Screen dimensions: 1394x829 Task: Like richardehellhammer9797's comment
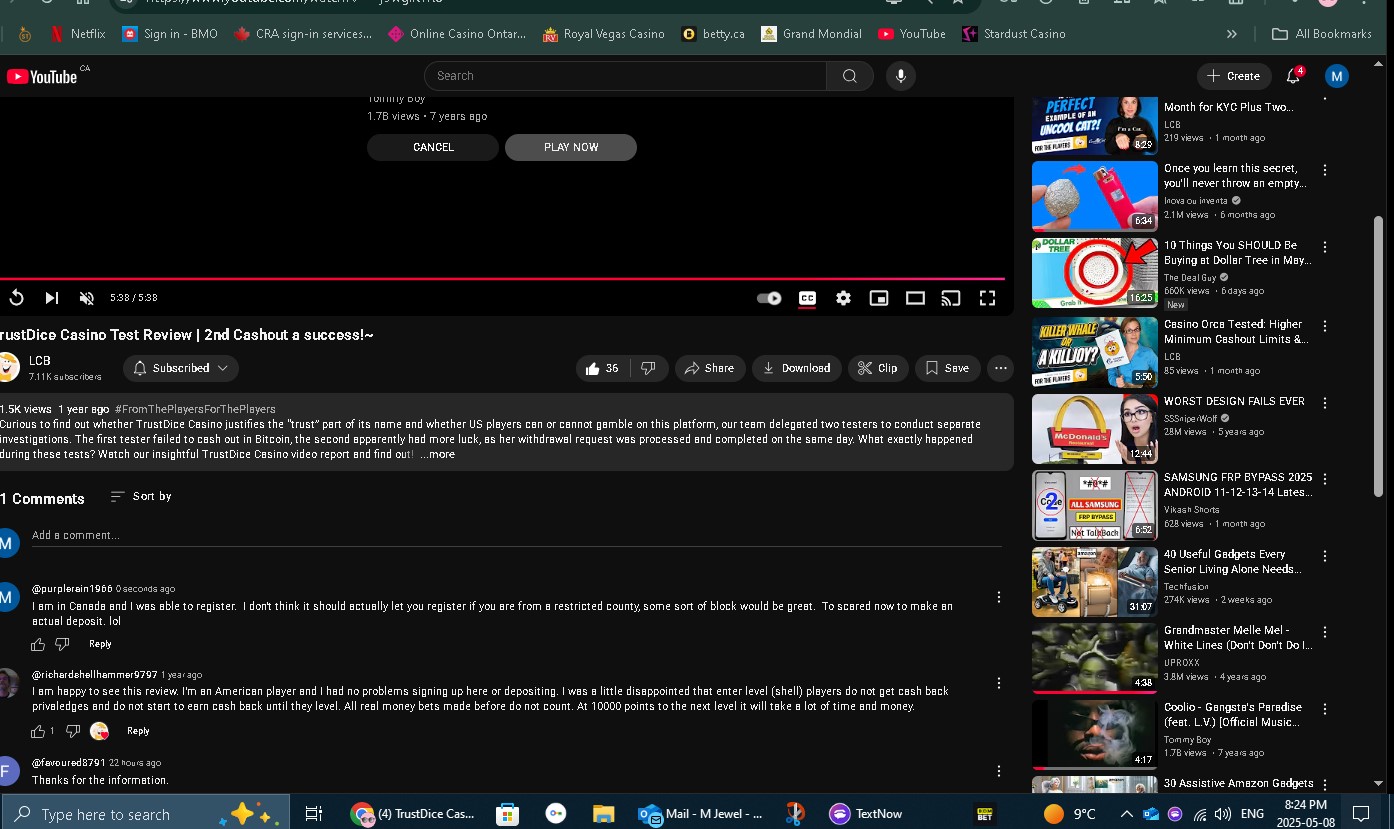tap(38, 731)
